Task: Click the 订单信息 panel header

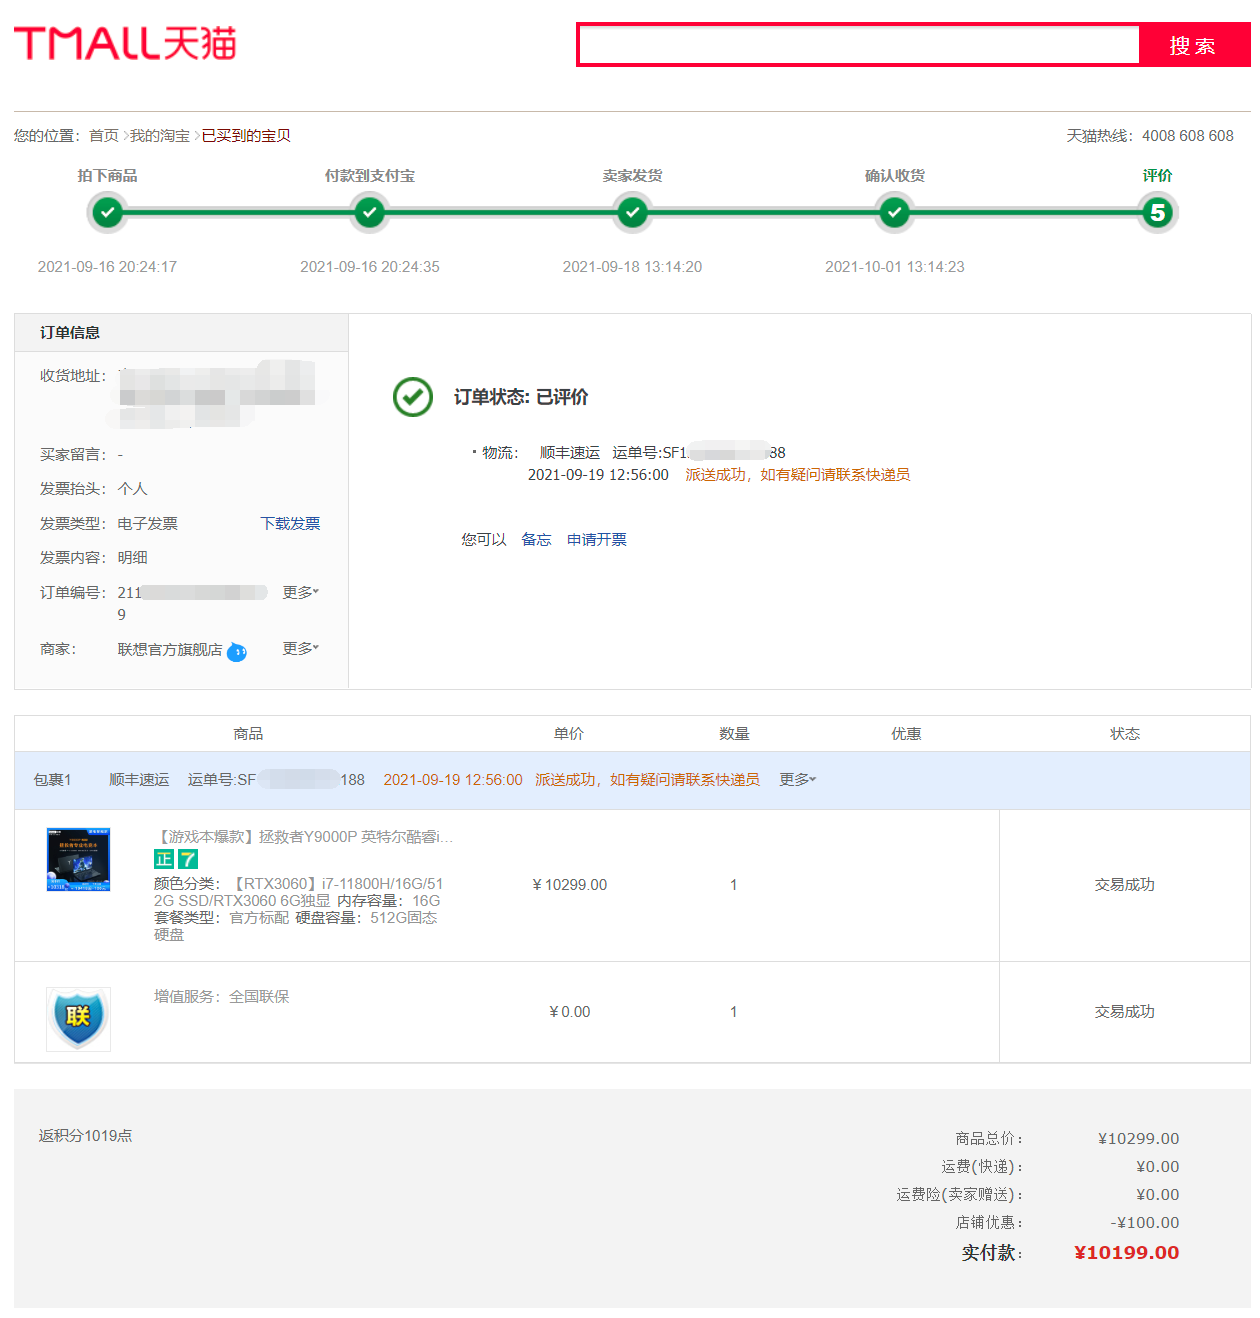Action: click(x=181, y=333)
